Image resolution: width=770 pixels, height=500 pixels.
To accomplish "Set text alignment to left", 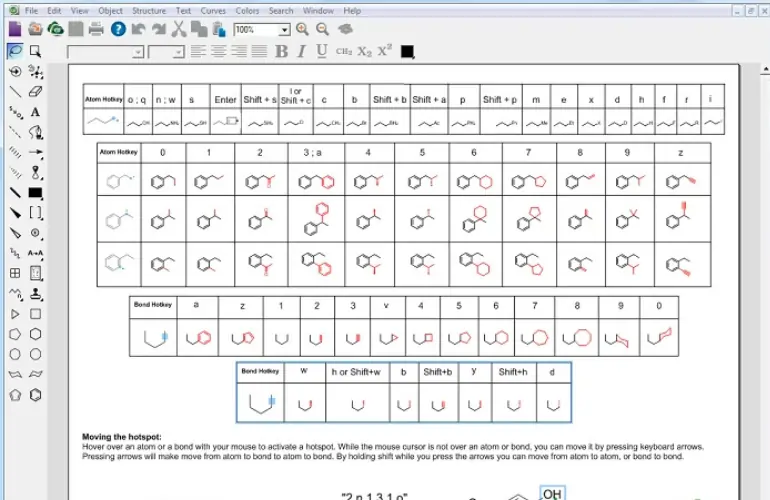I will coord(198,51).
